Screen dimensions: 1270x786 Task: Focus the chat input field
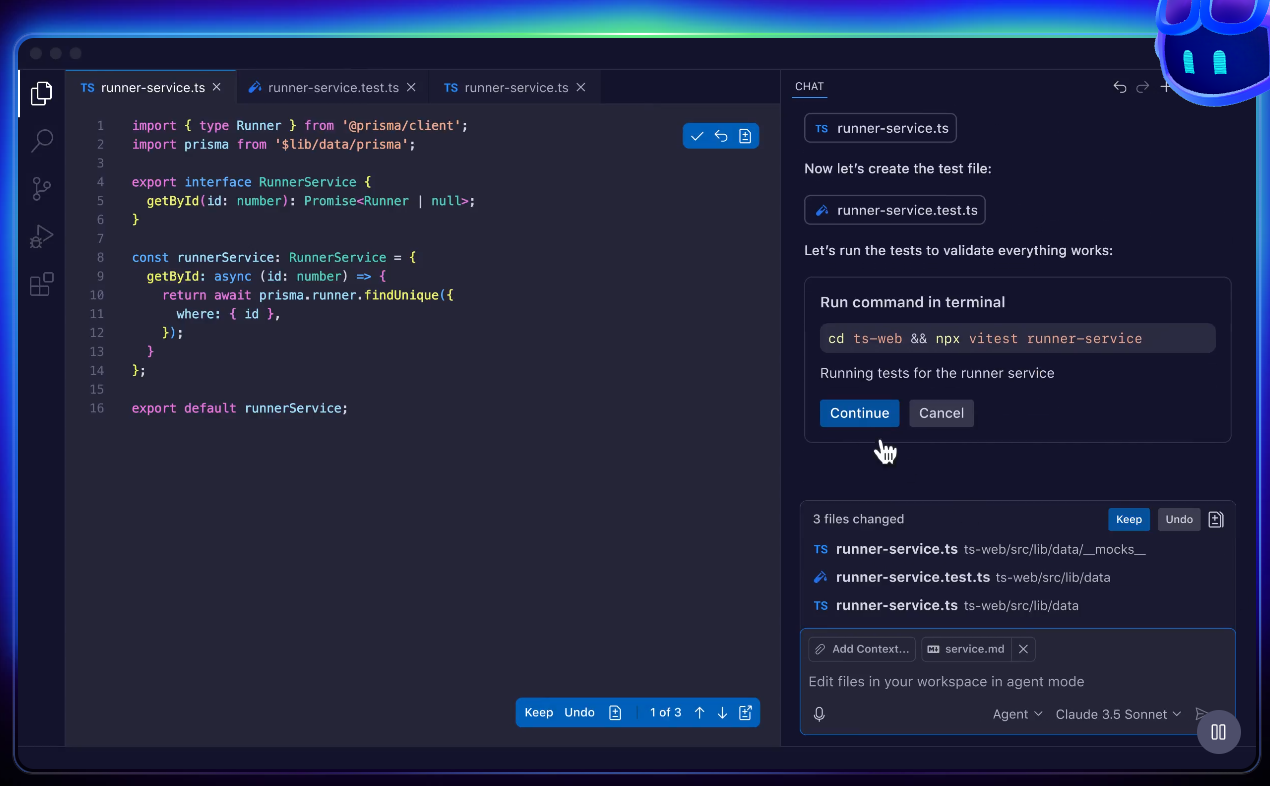pyautogui.click(x=1017, y=682)
